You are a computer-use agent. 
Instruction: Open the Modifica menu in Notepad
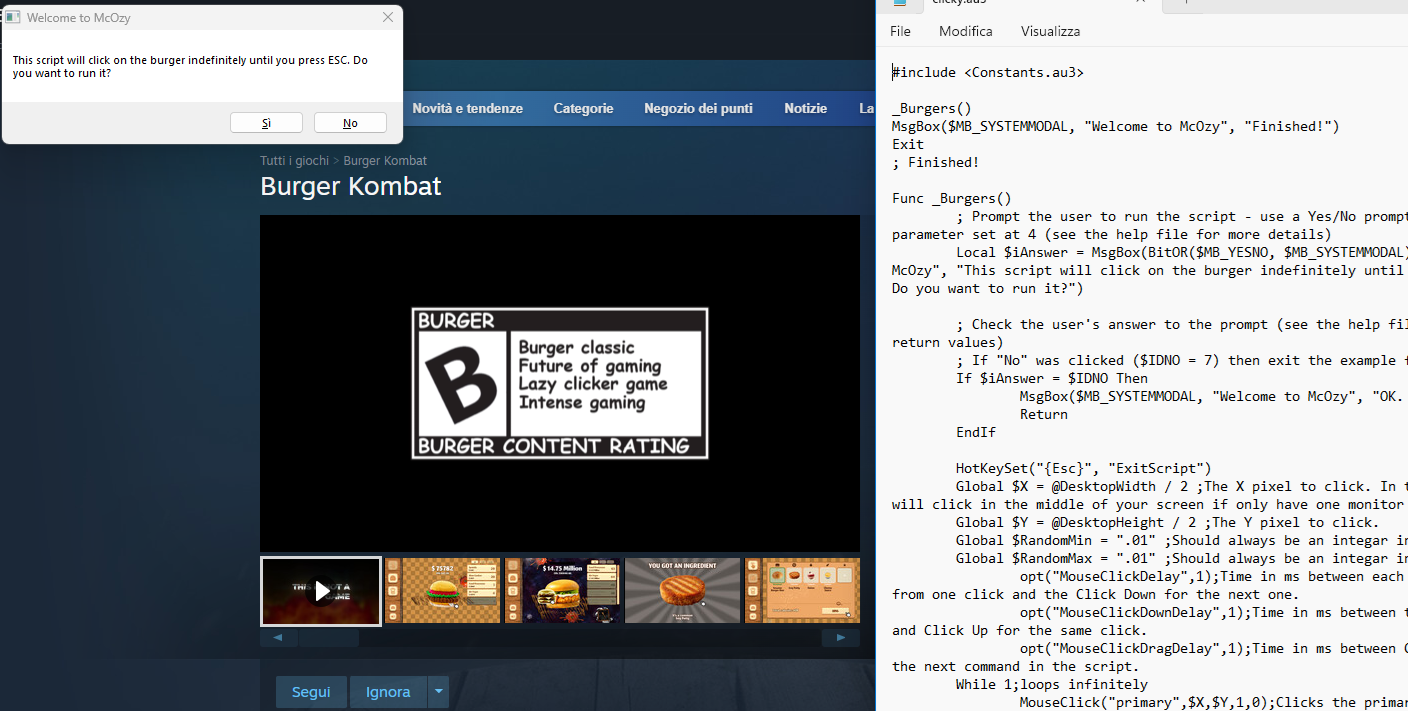click(x=966, y=31)
